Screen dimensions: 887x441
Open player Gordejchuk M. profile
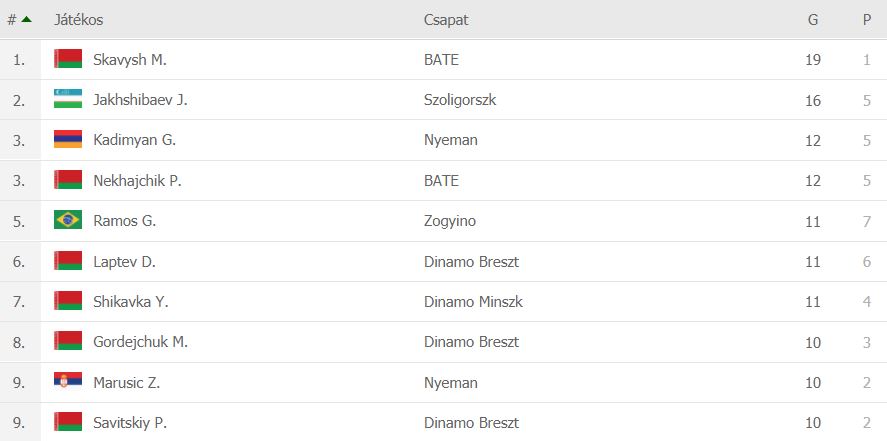[x=140, y=342]
